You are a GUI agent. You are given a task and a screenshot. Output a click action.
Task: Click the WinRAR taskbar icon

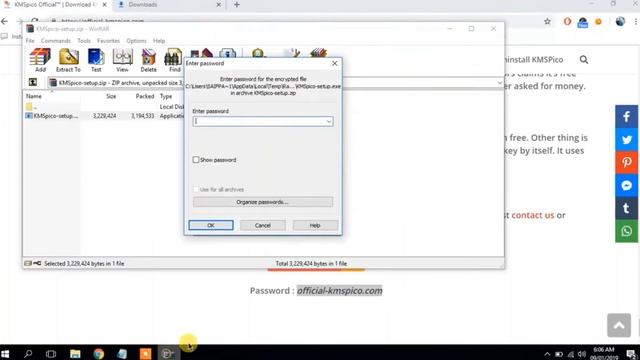167,354
